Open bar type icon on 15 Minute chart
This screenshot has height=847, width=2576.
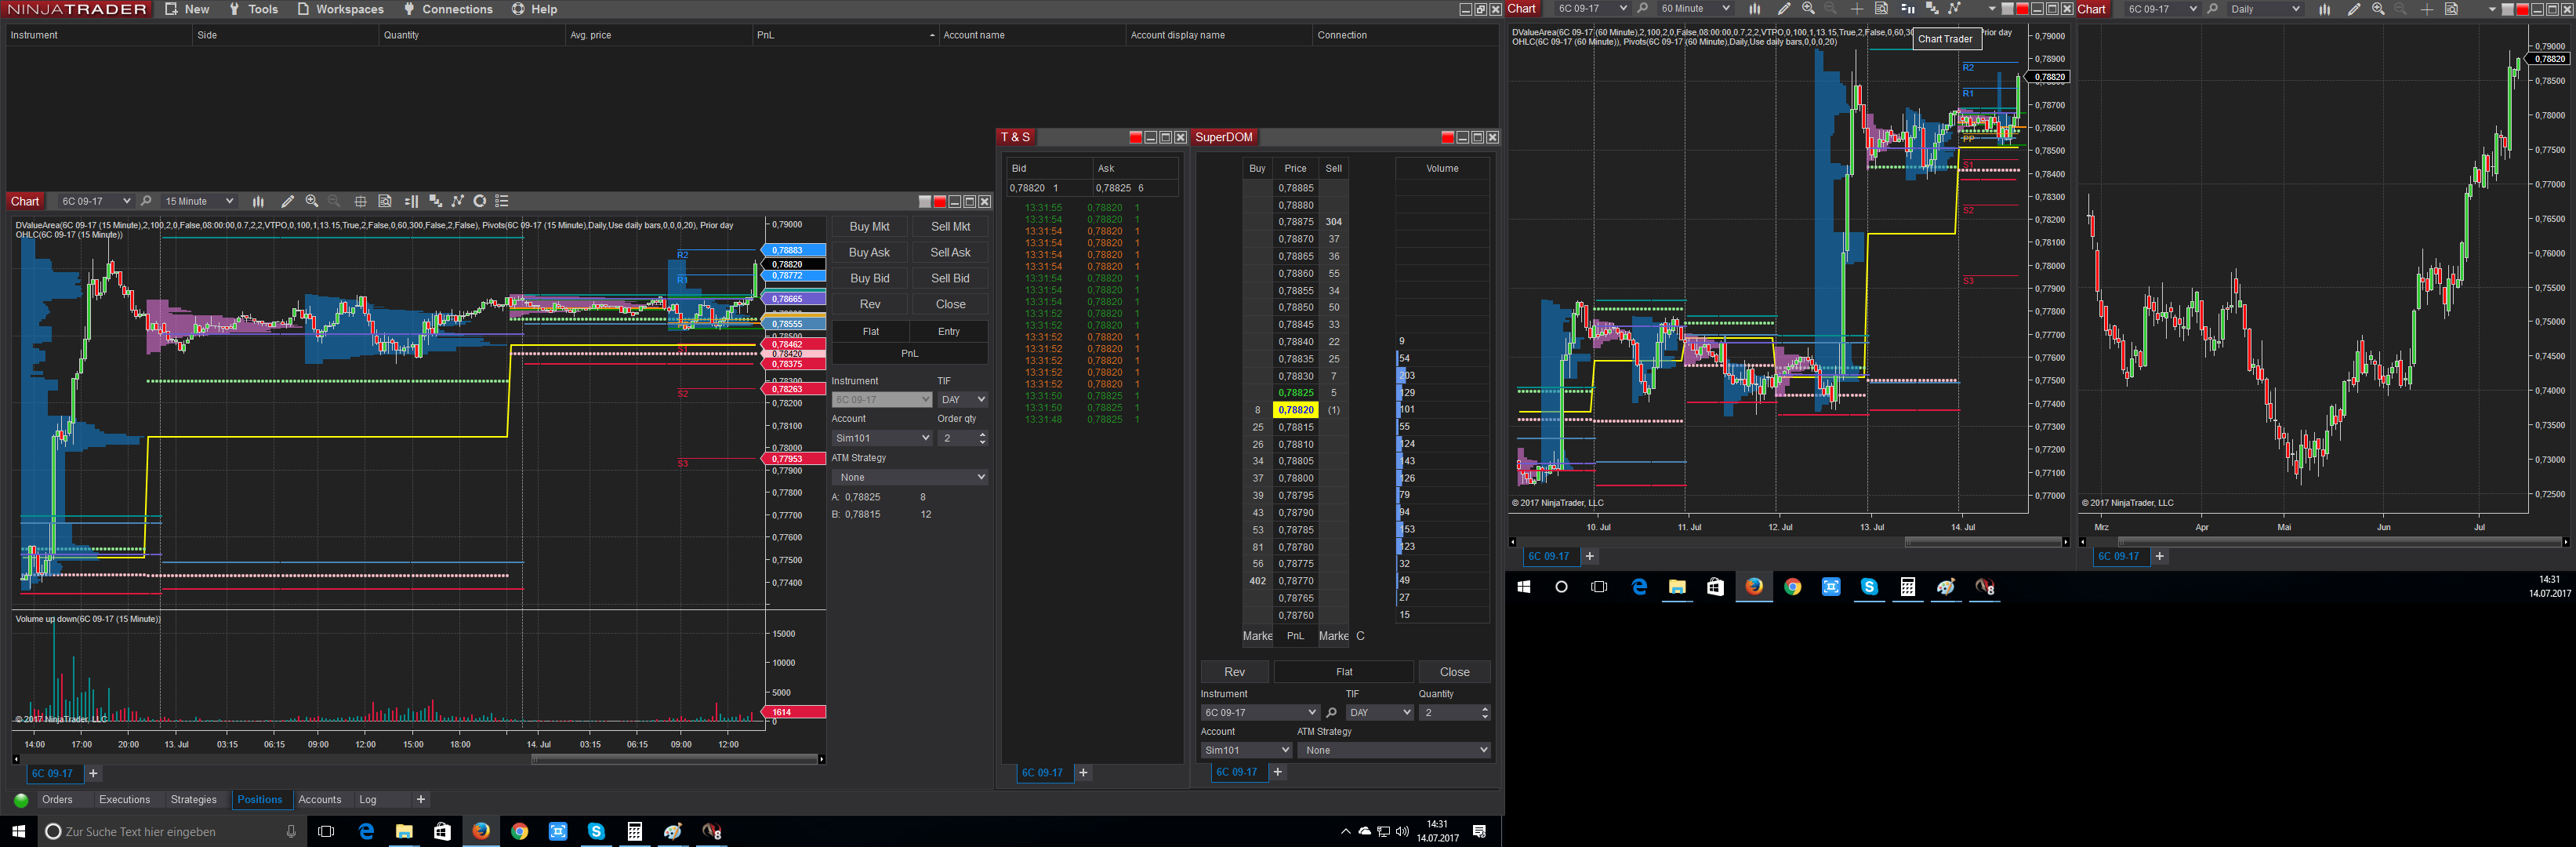[x=258, y=201]
